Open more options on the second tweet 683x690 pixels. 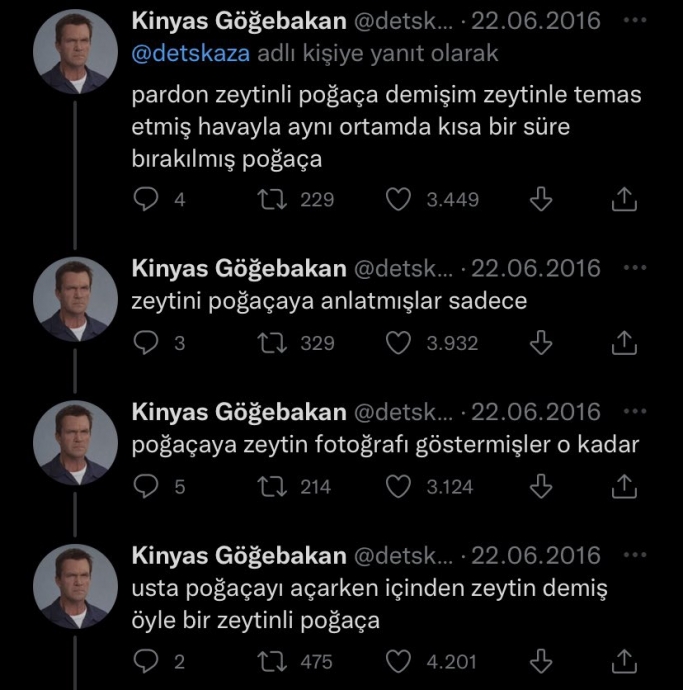coord(634,269)
